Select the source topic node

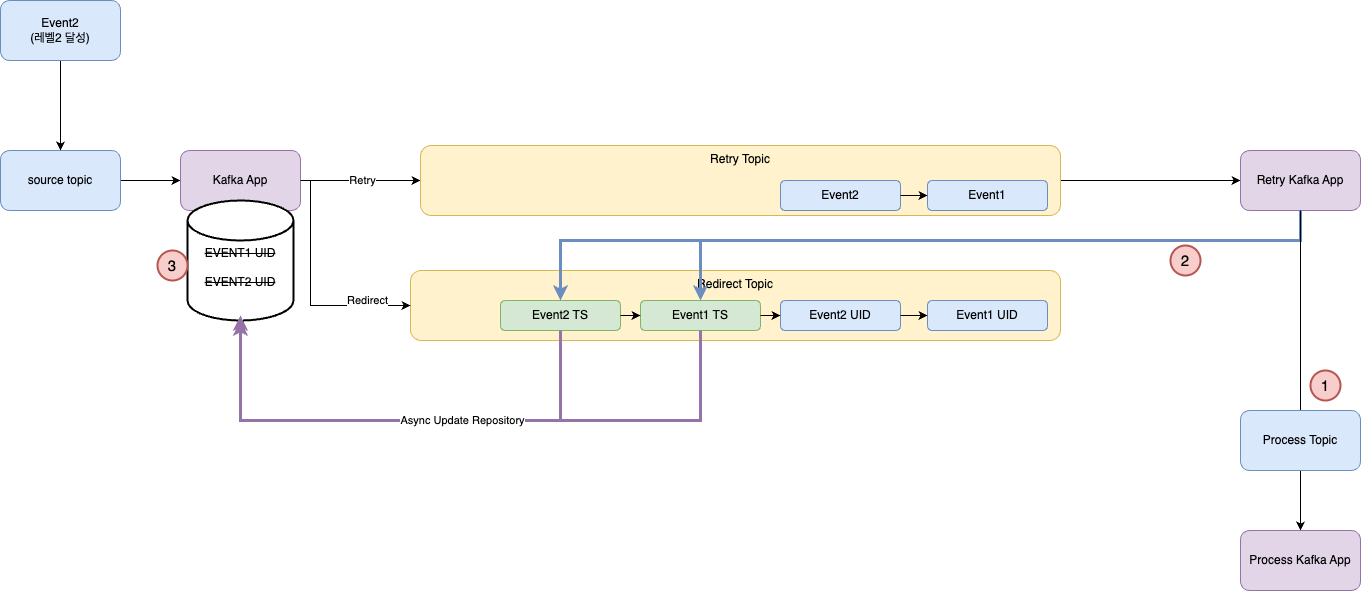click(60, 180)
